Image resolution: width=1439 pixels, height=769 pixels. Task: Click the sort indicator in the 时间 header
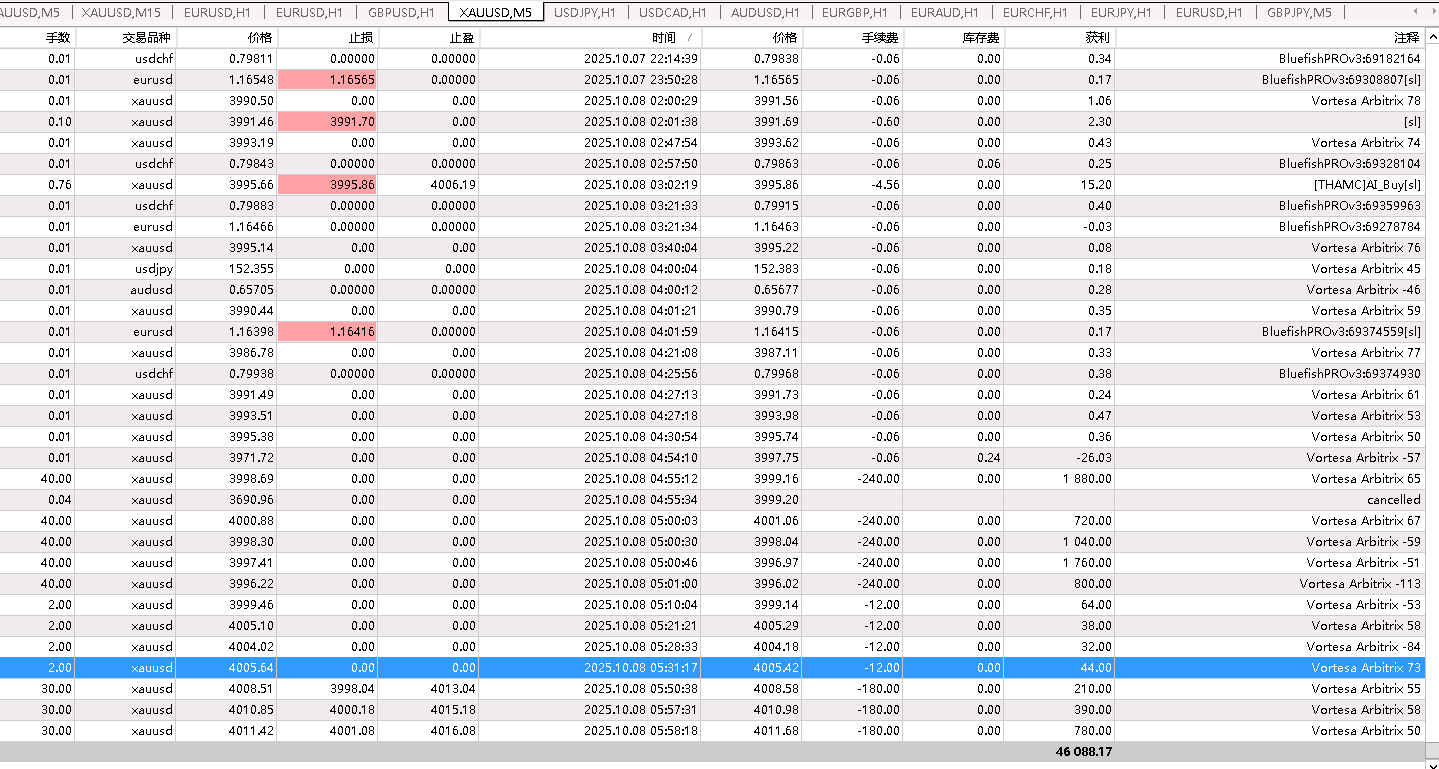pos(689,37)
